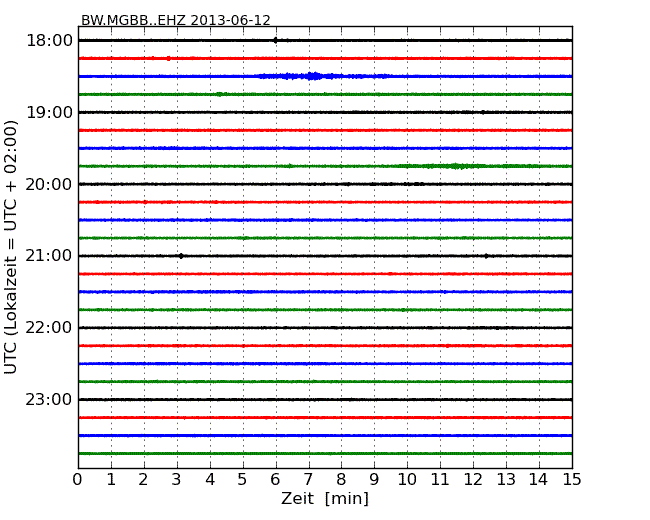Click the black spike on the 18:00 trace
The image size is (650, 520).
[276, 40]
